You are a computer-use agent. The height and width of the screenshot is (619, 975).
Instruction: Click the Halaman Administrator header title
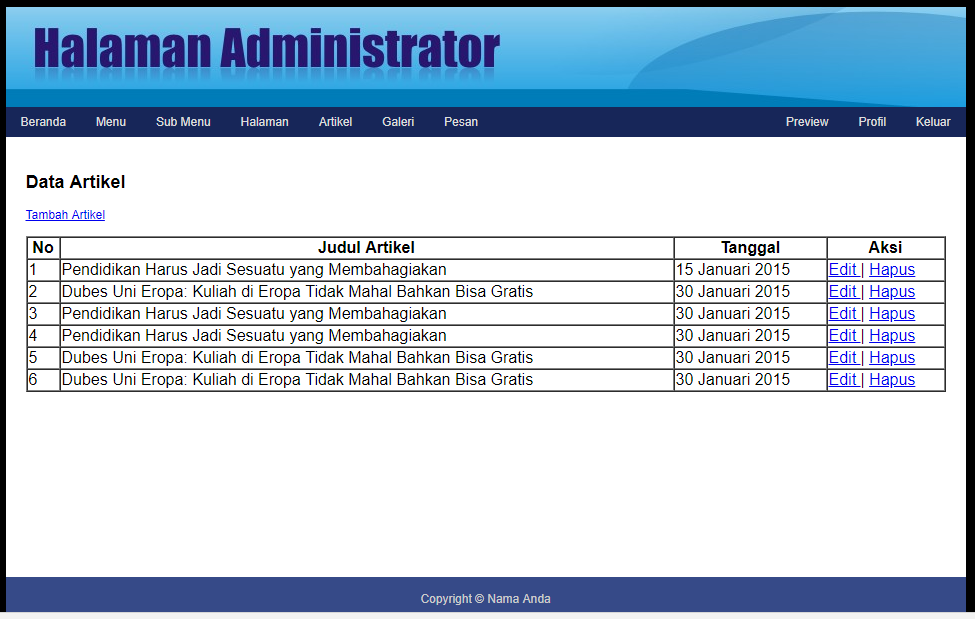coord(266,50)
